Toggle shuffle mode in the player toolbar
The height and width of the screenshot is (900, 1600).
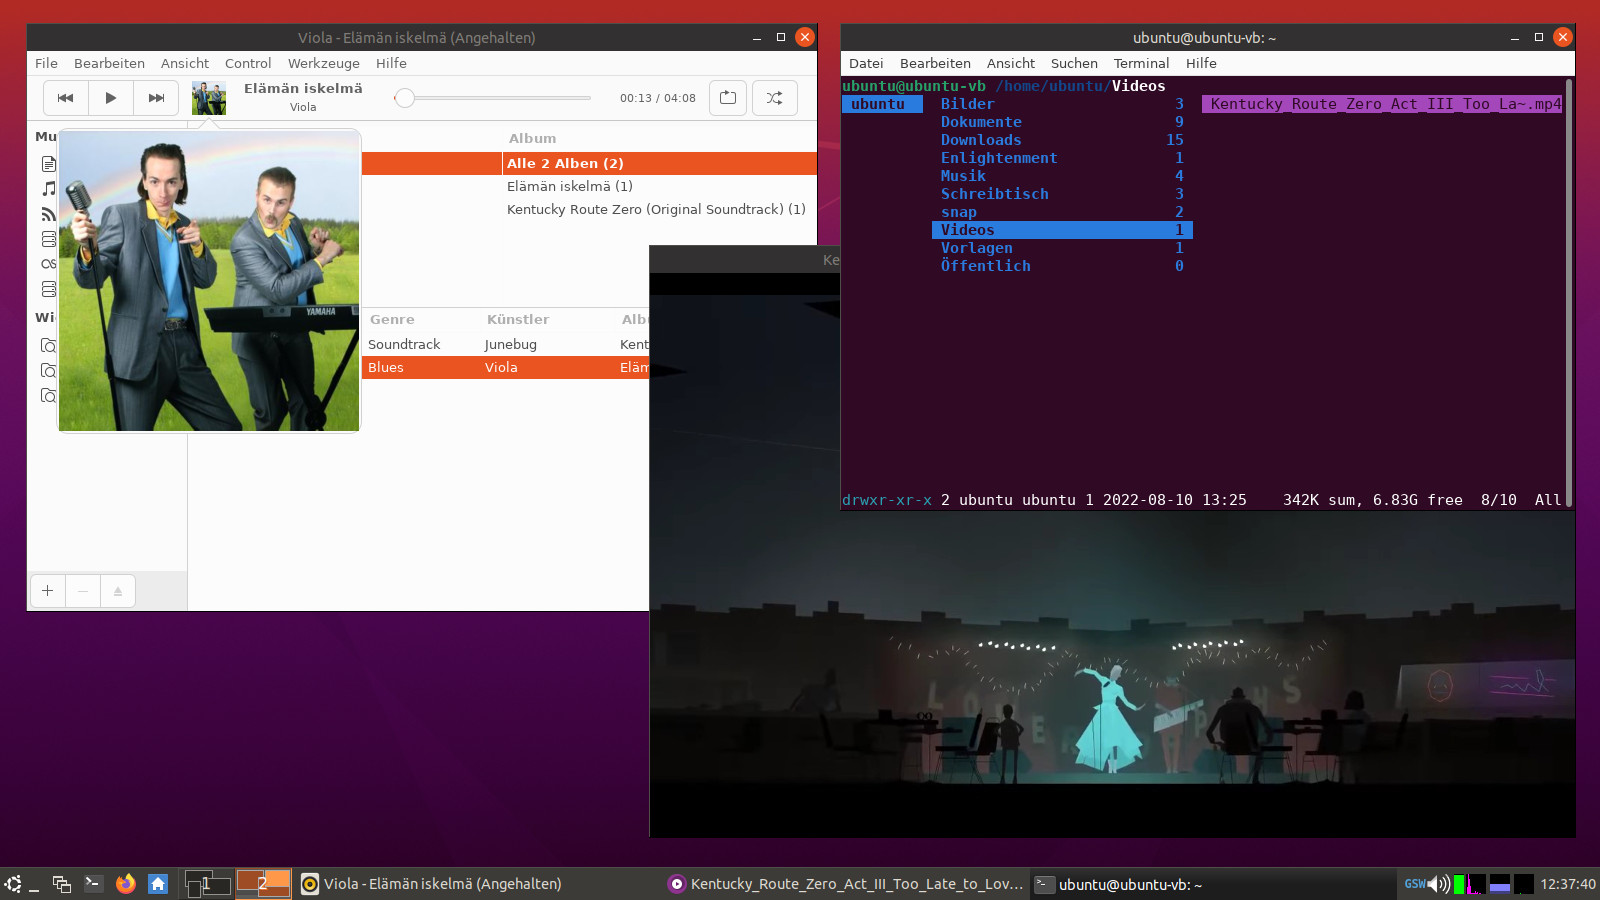774,98
